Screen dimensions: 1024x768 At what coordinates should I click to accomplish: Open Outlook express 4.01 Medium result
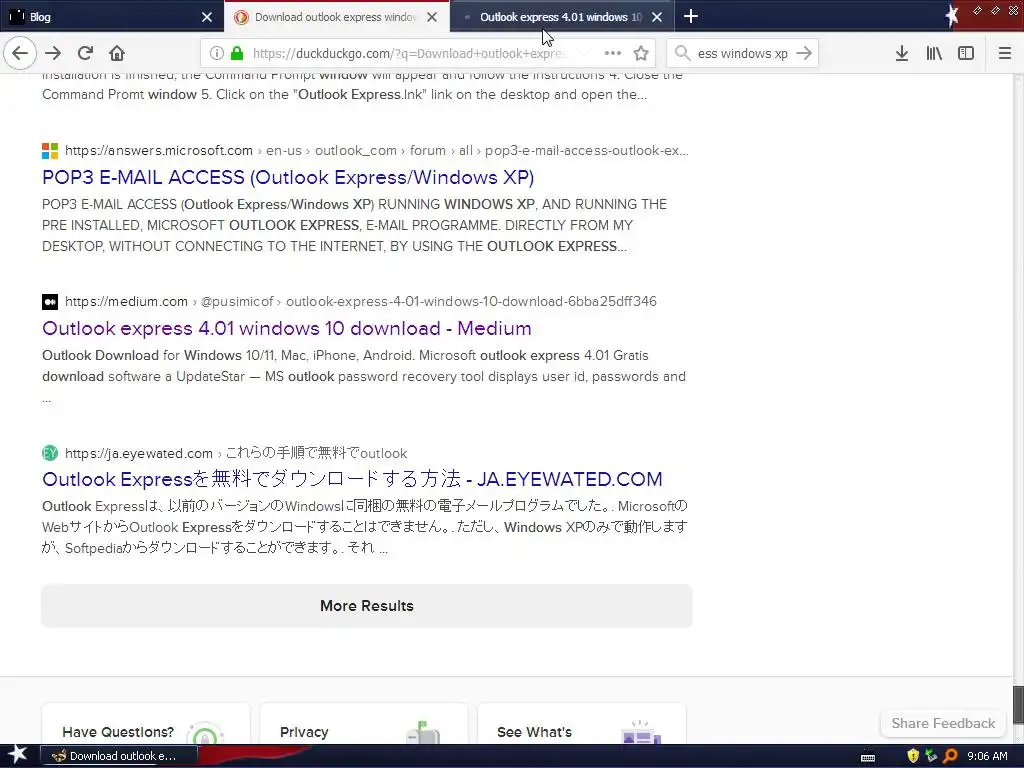click(x=287, y=328)
